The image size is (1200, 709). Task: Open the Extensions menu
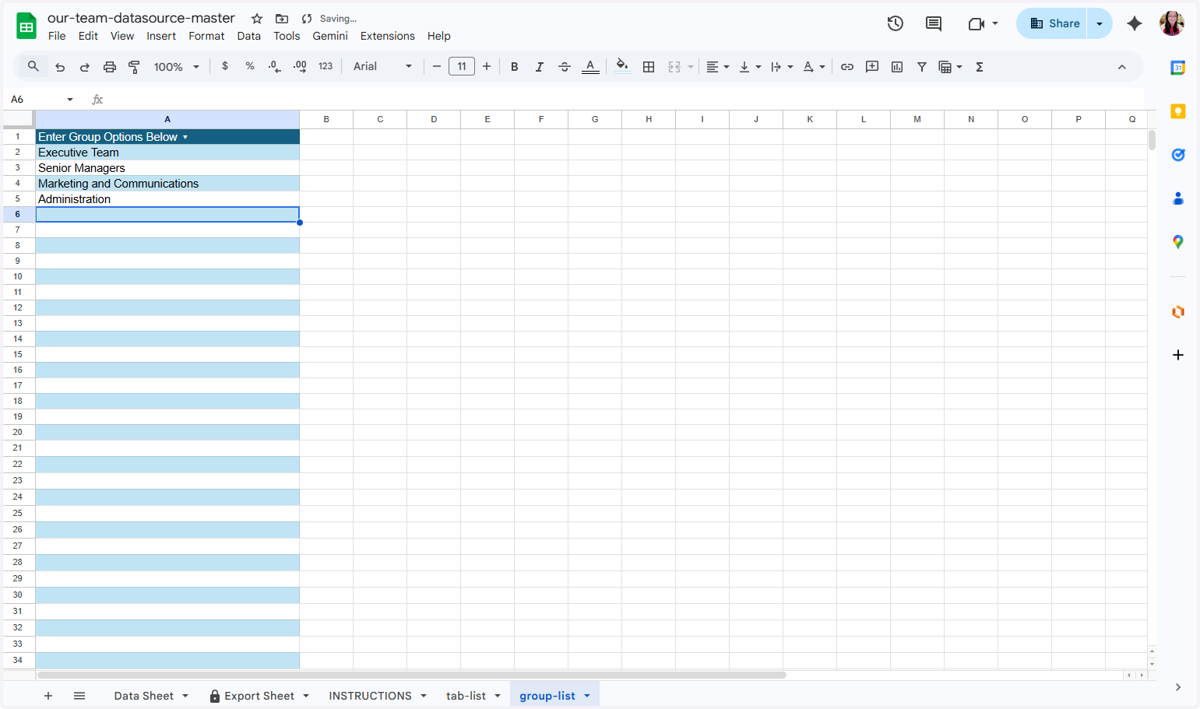click(x=387, y=36)
